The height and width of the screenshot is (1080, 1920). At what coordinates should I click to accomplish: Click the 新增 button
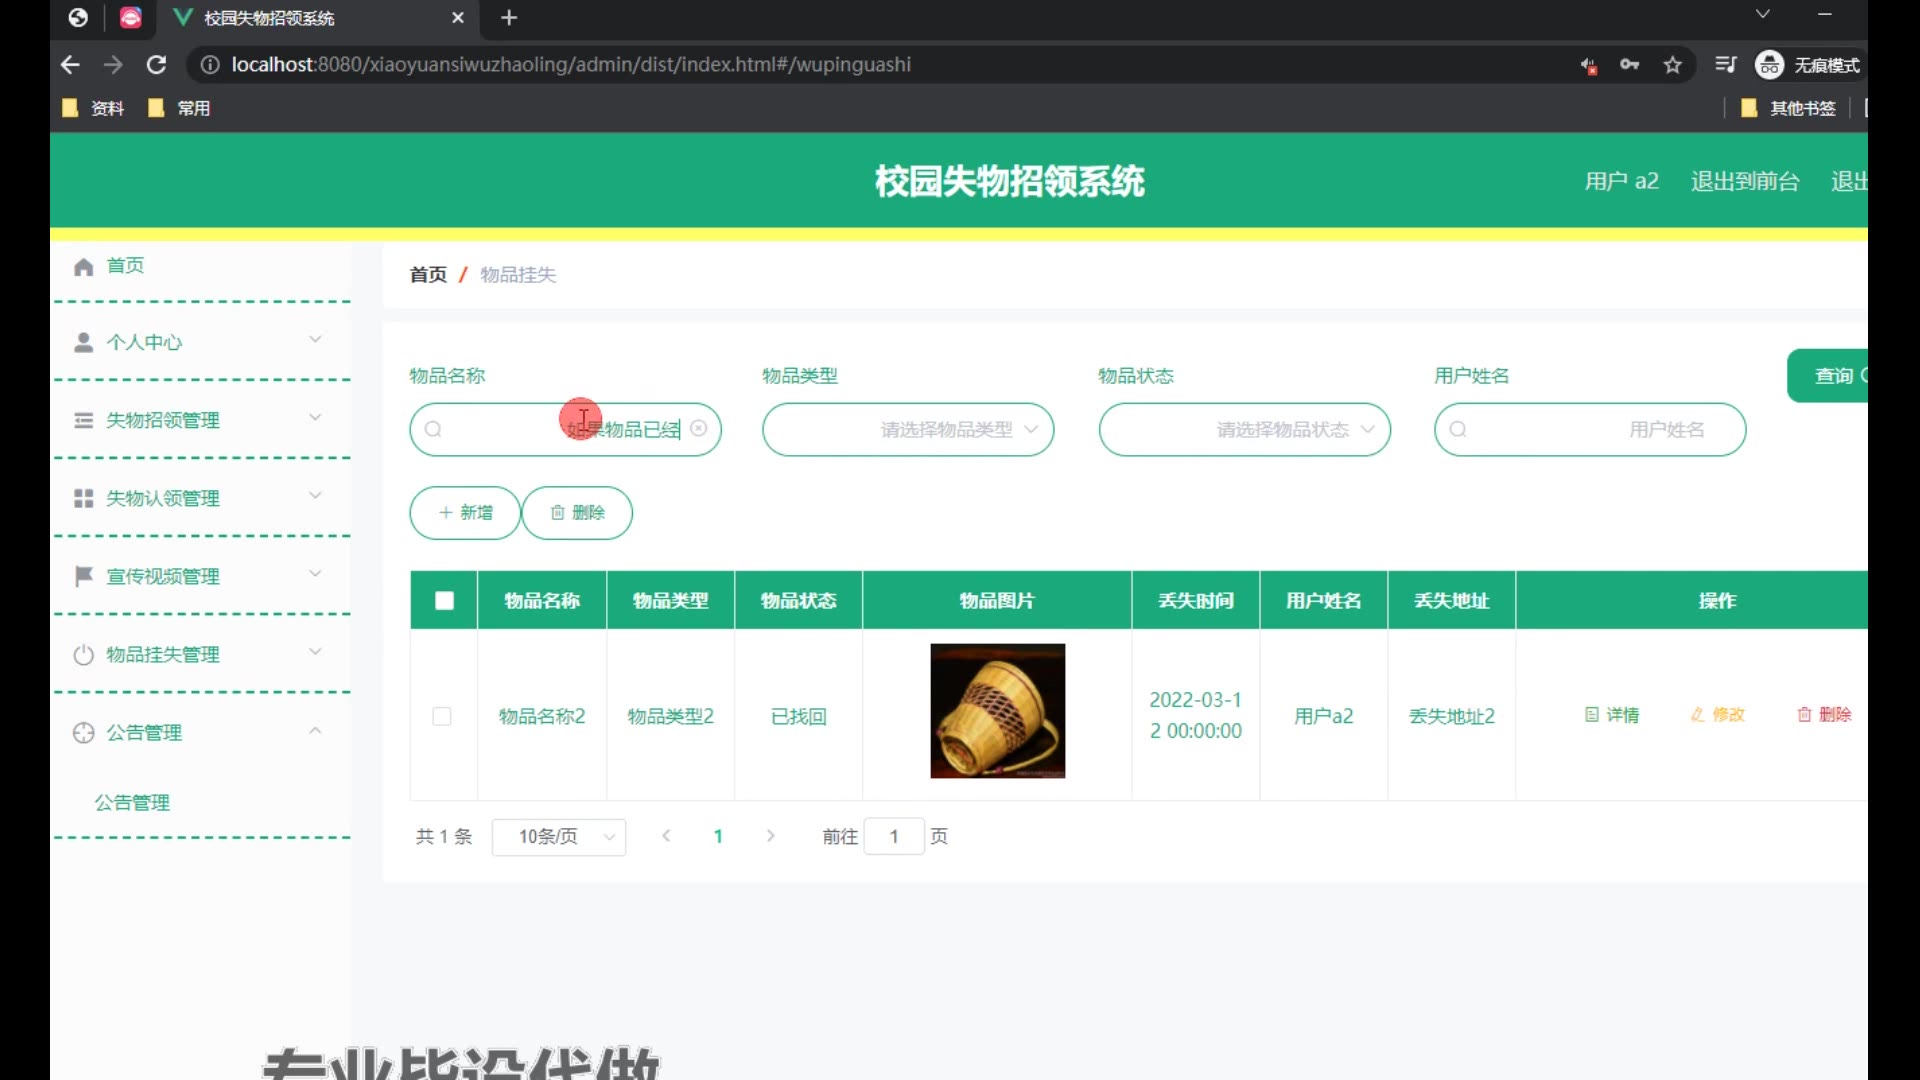[465, 513]
